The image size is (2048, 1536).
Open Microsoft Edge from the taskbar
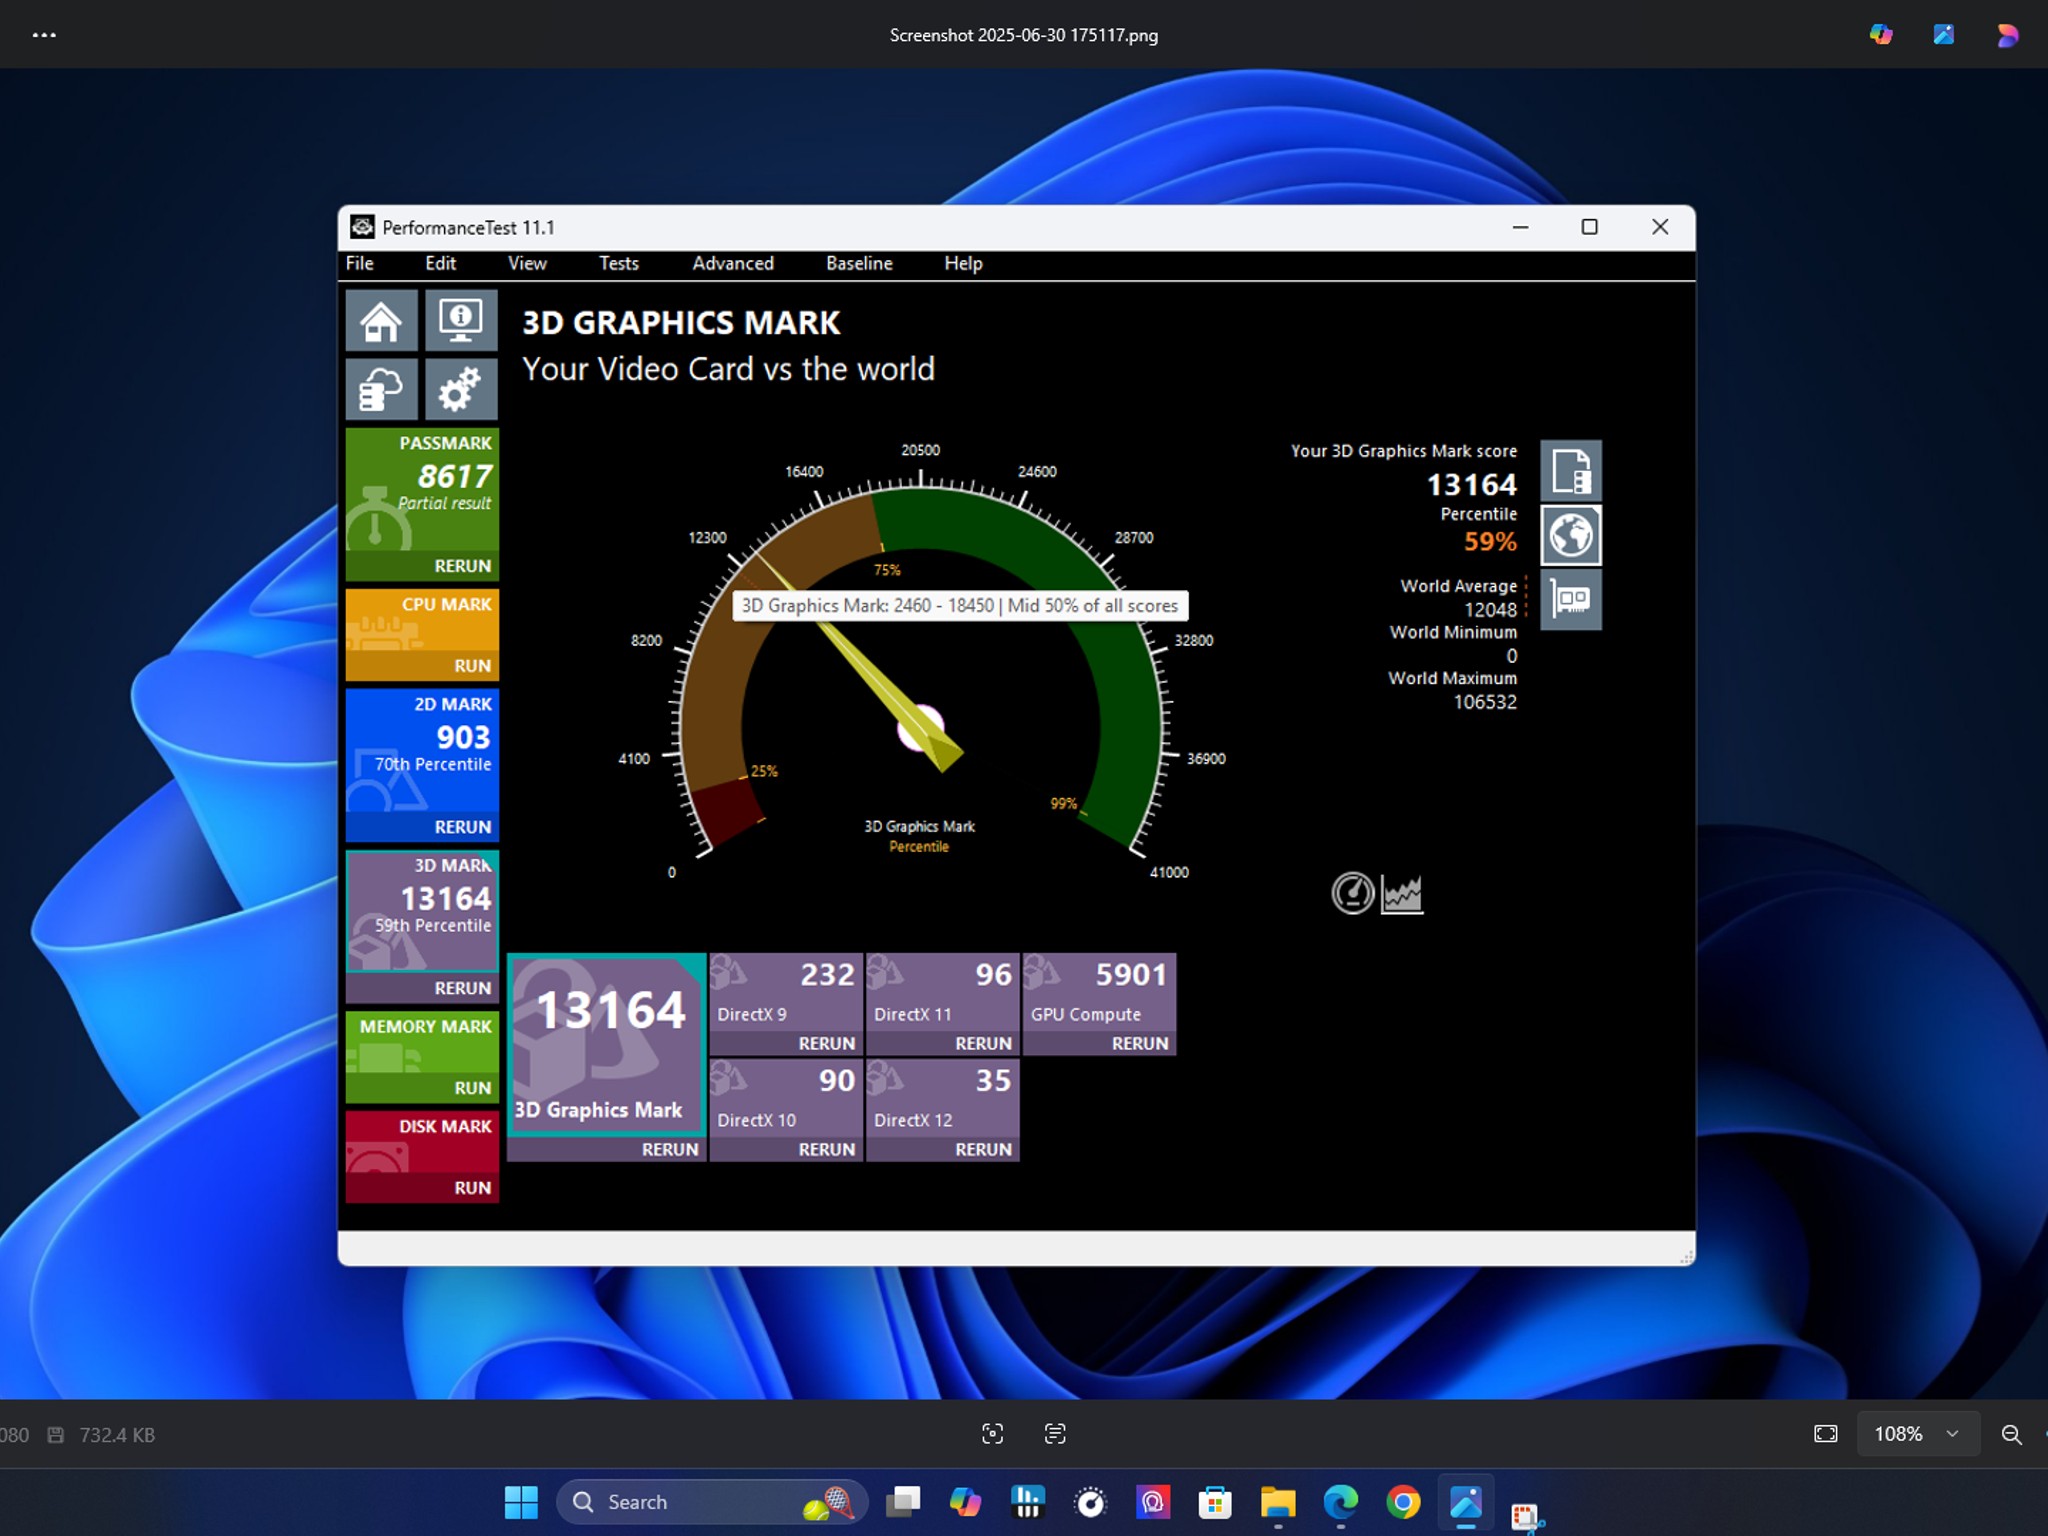tap(1341, 1502)
